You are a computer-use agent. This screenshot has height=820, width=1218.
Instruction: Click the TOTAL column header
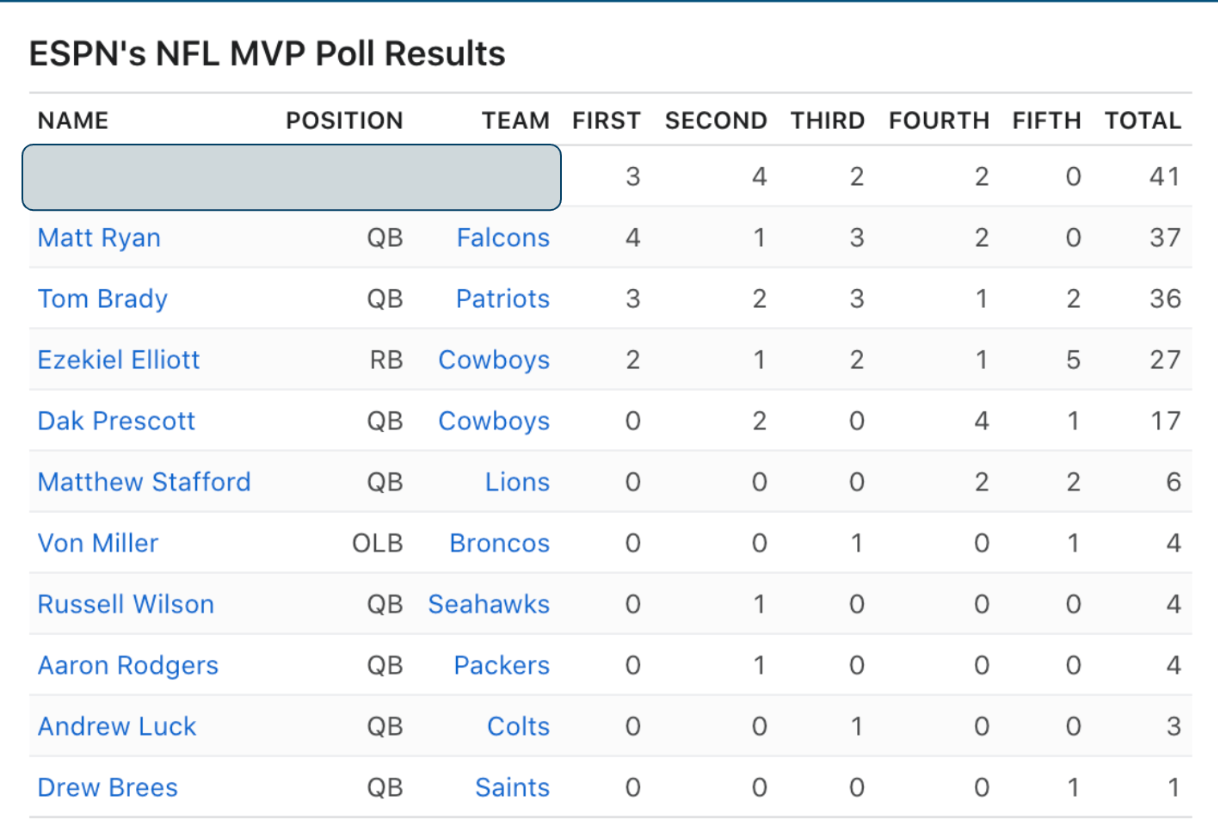(x=1142, y=121)
